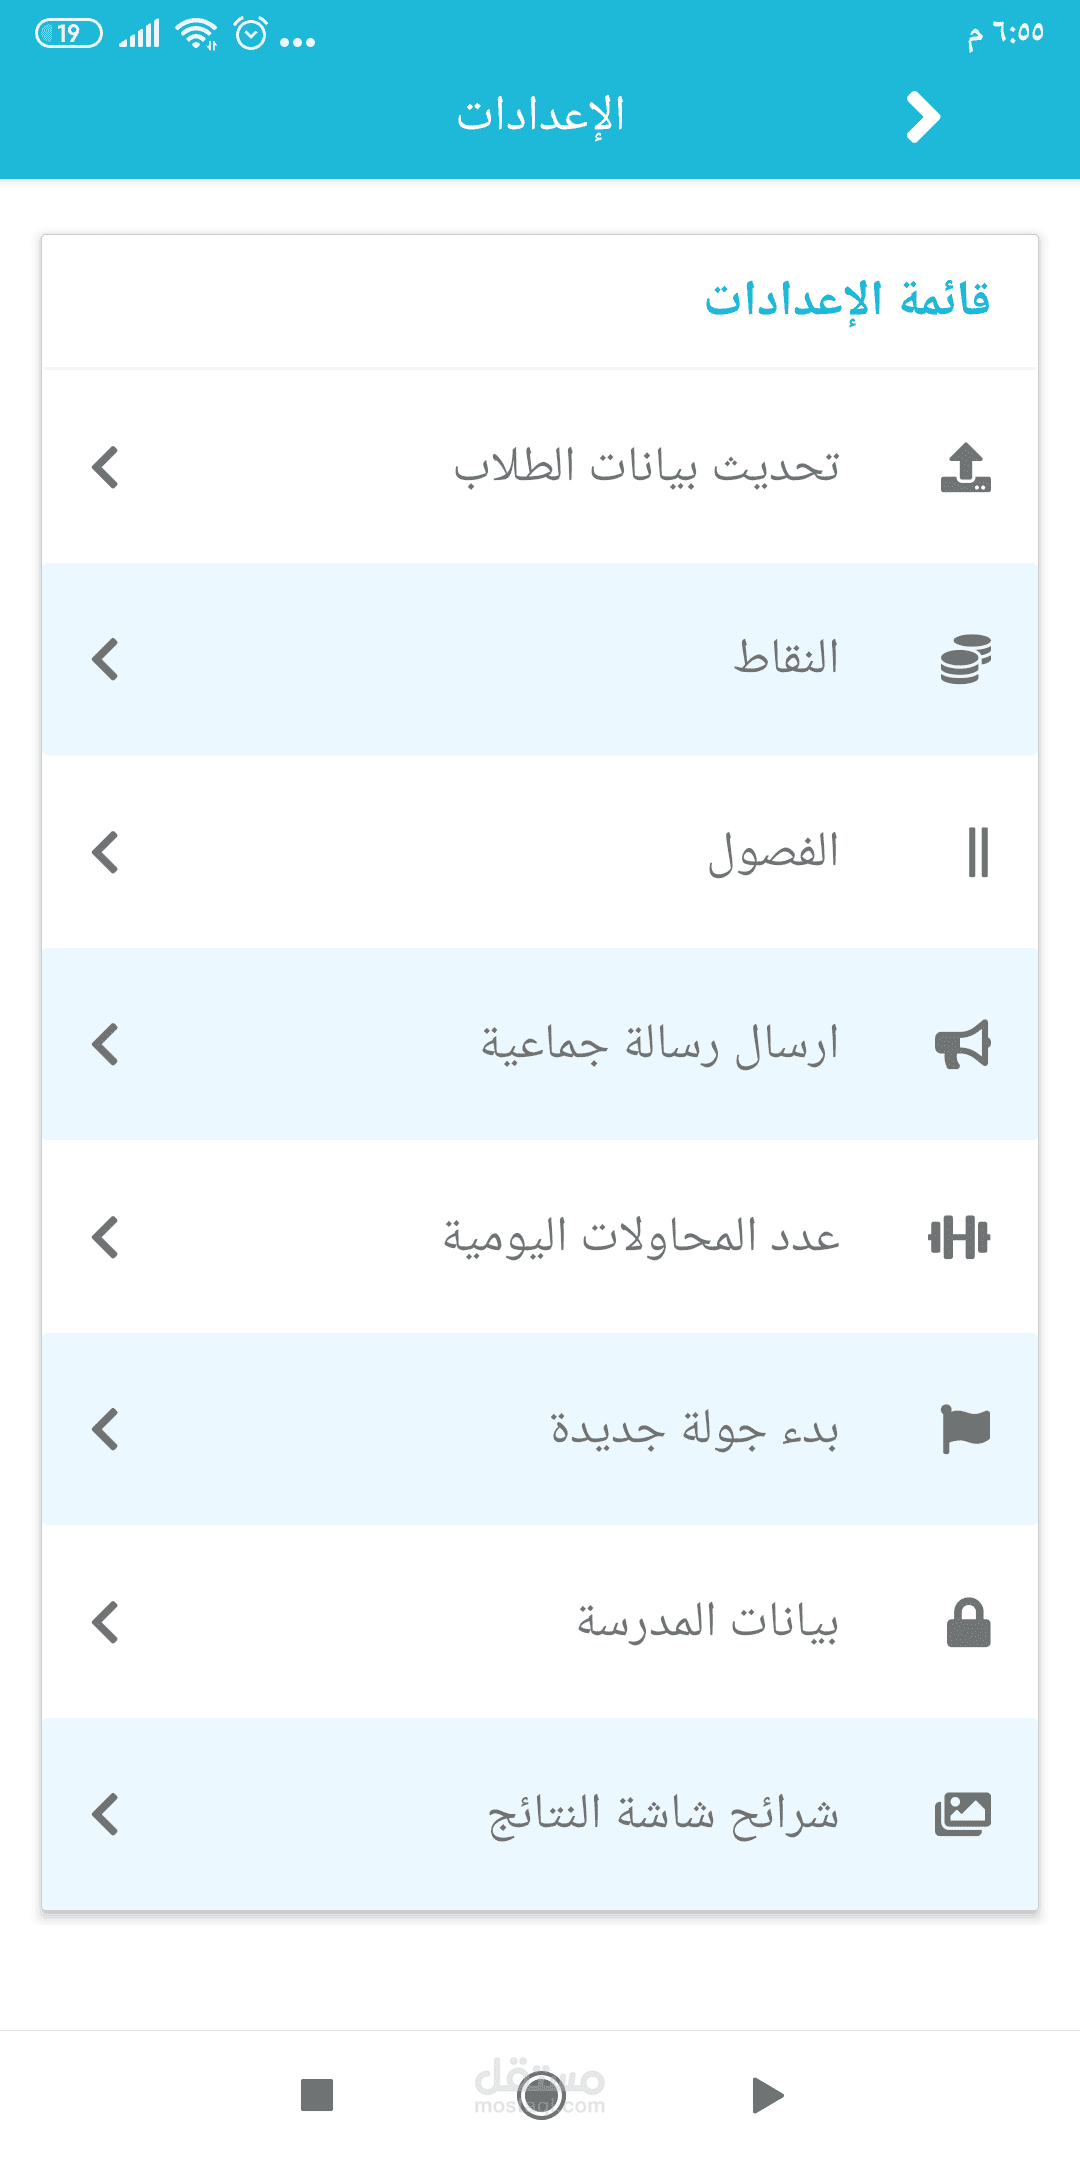Tap the Android recent apps square
This screenshot has width=1080, height=2160.
(x=317, y=2094)
